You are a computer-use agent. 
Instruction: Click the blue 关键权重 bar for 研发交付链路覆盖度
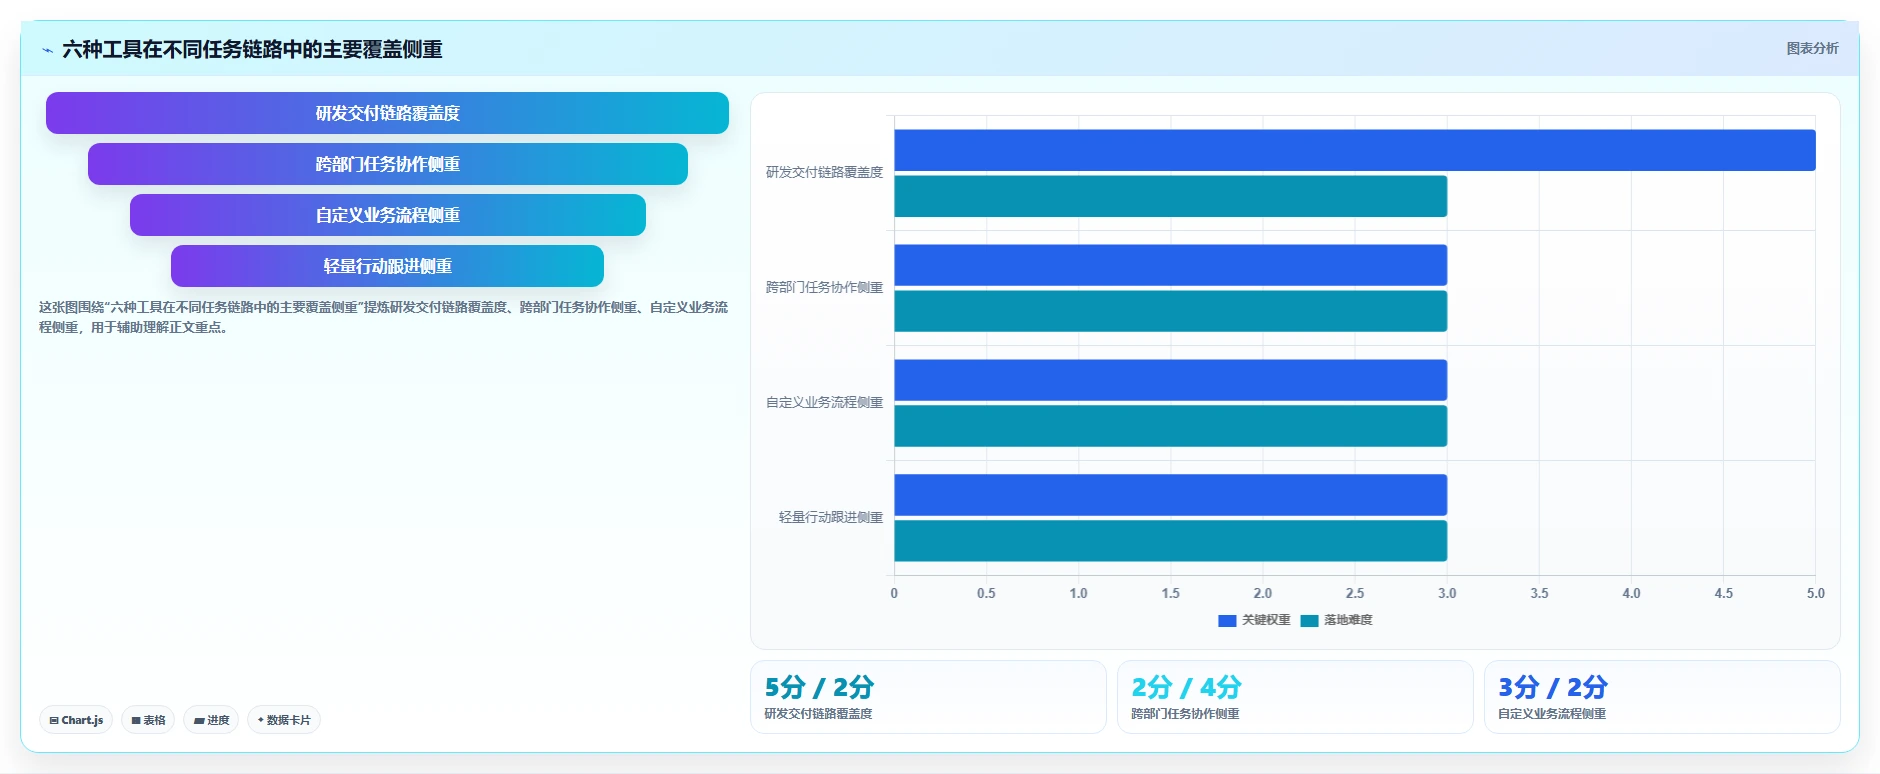[x=1355, y=150]
